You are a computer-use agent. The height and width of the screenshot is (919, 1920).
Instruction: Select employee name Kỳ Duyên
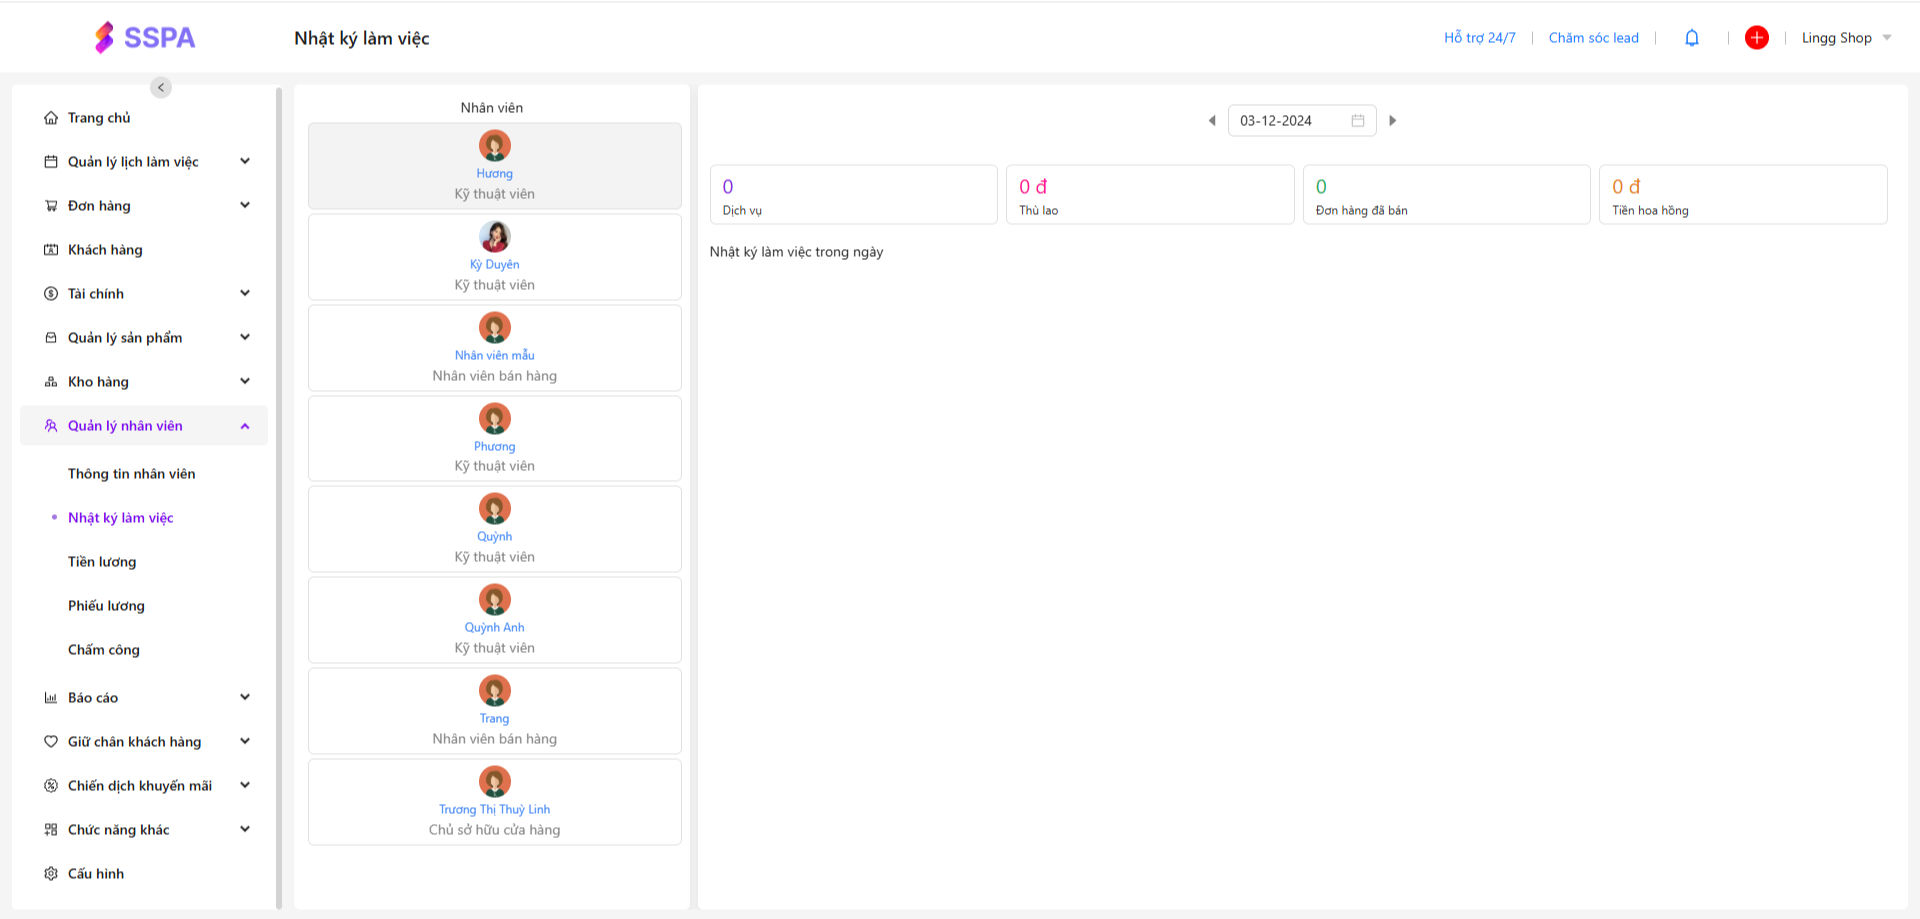pyautogui.click(x=495, y=265)
